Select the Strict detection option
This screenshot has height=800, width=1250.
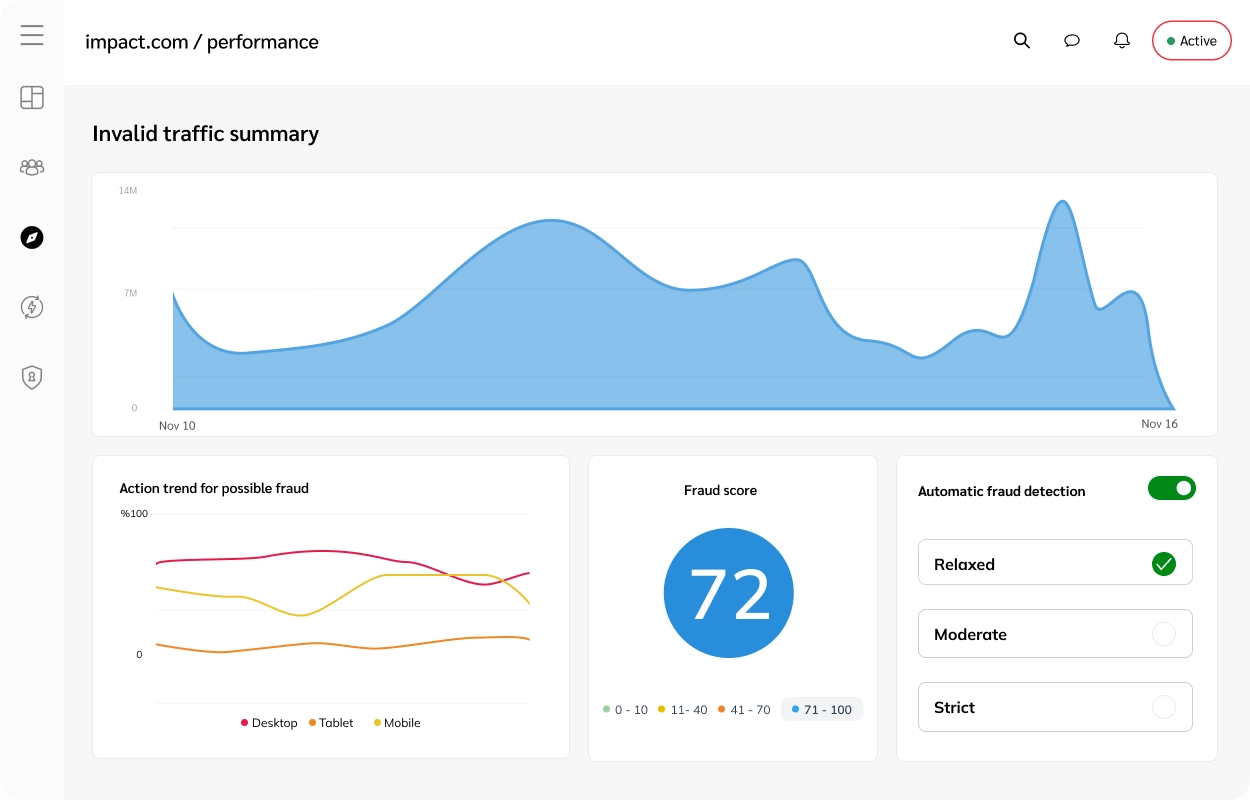pos(1055,707)
